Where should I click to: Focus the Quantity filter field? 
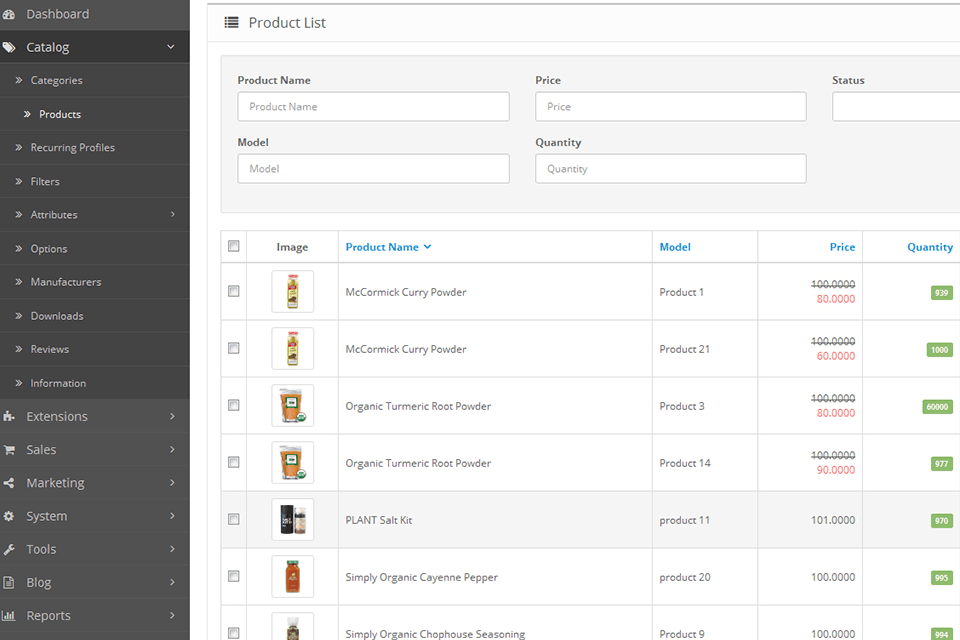(x=670, y=168)
